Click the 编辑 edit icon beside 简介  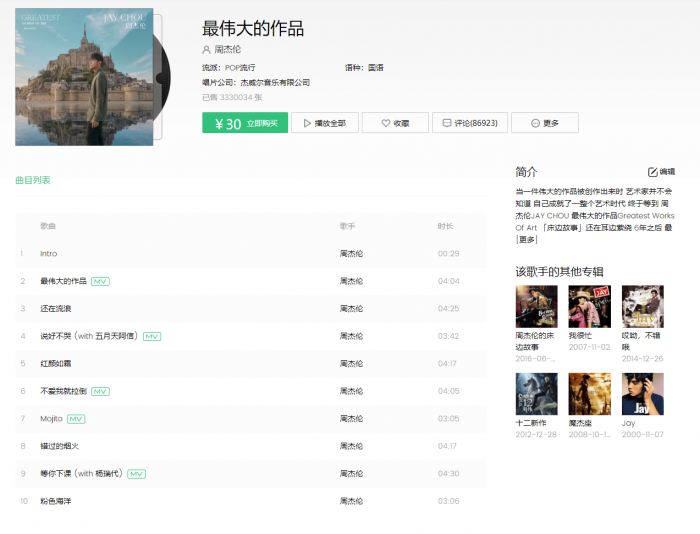click(x=661, y=172)
